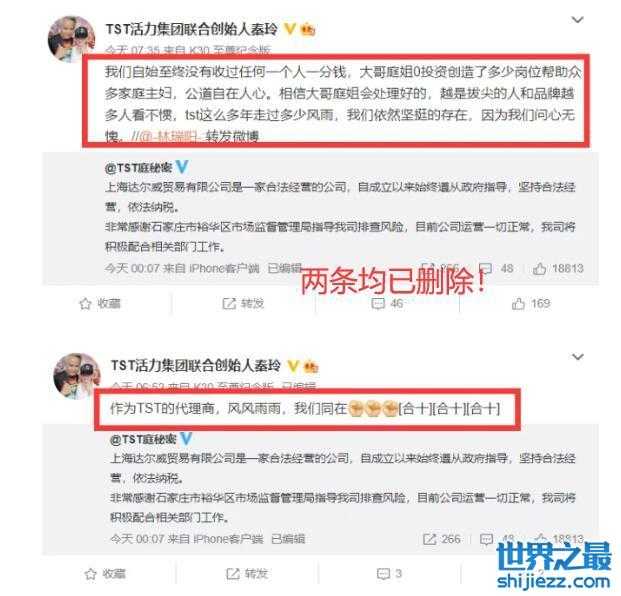The width and height of the screenshot is (621, 596).
Task: Like the first post showing 169
Action: tap(518, 304)
